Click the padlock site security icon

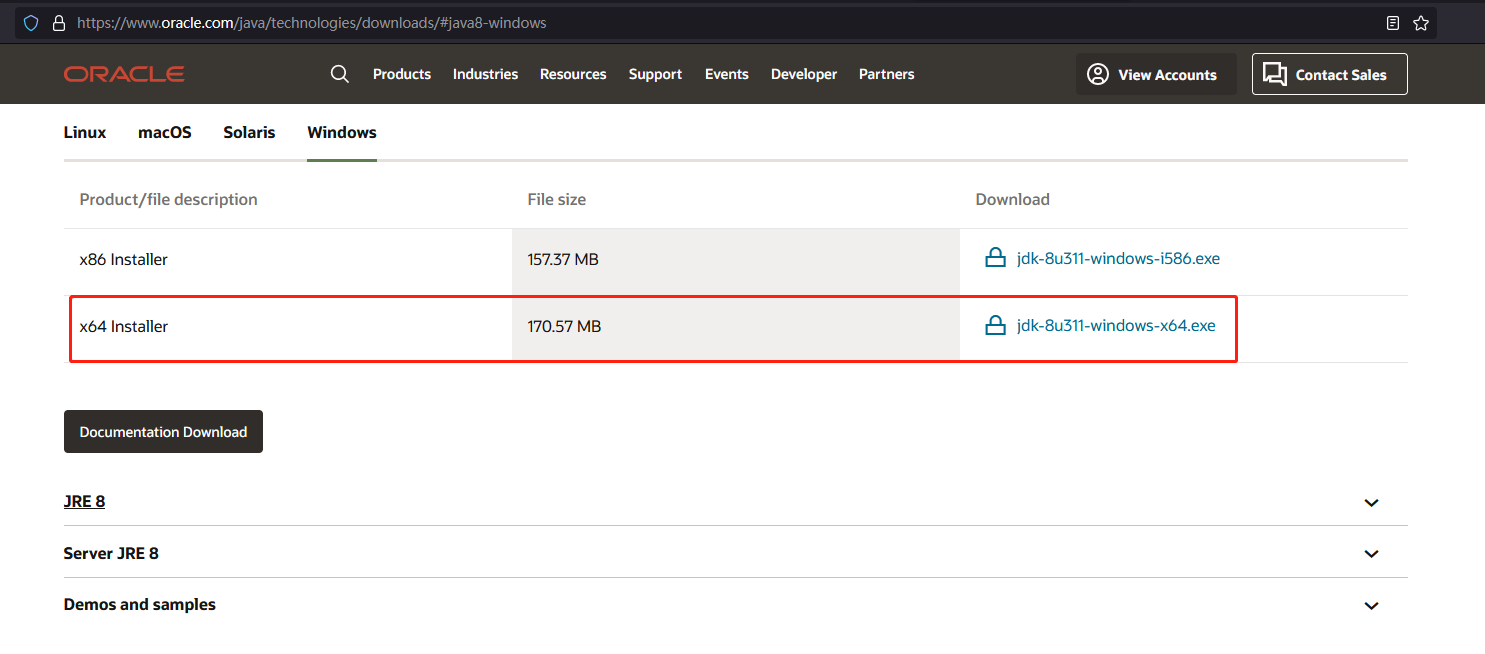click(58, 22)
